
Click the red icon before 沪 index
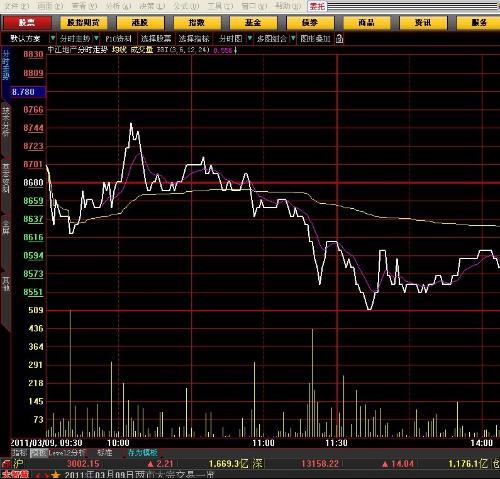[6, 464]
